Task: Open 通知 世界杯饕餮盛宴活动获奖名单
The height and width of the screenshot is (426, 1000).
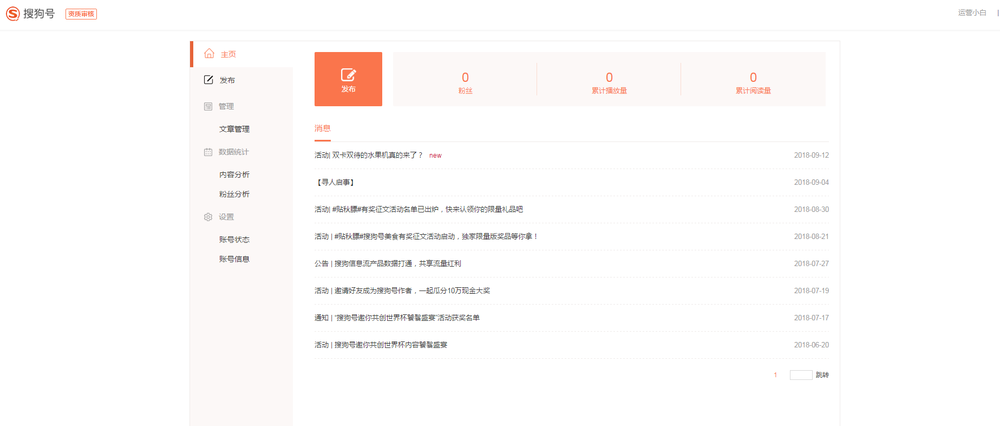Action: [397, 318]
